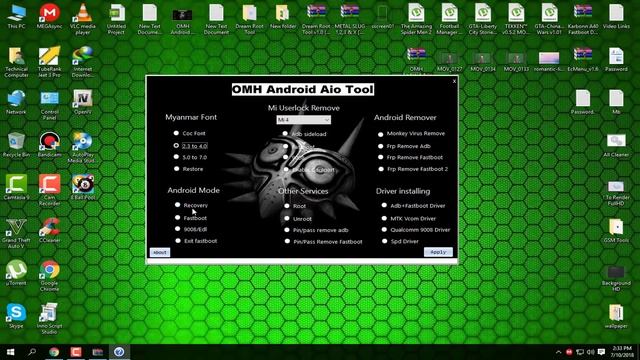Launch Camtasia 9 from the desktop

pos(16,188)
